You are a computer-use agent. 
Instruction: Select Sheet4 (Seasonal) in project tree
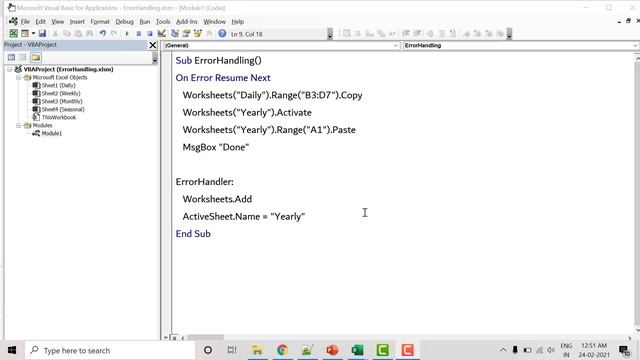point(63,109)
